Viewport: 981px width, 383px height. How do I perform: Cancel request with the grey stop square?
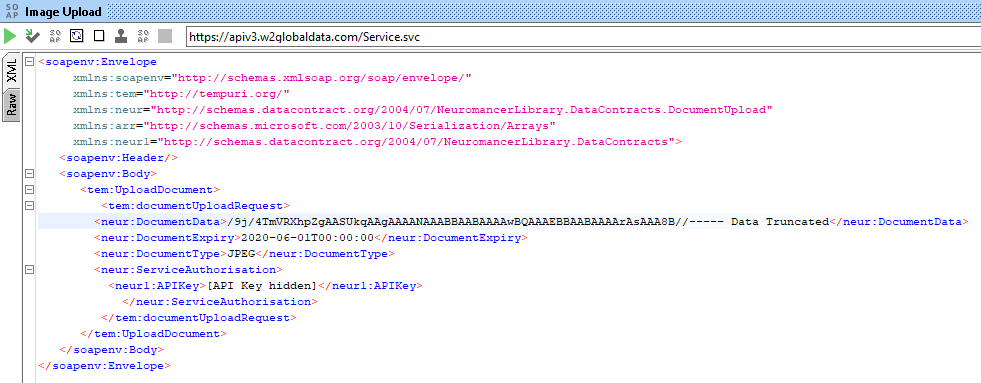(165, 36)
